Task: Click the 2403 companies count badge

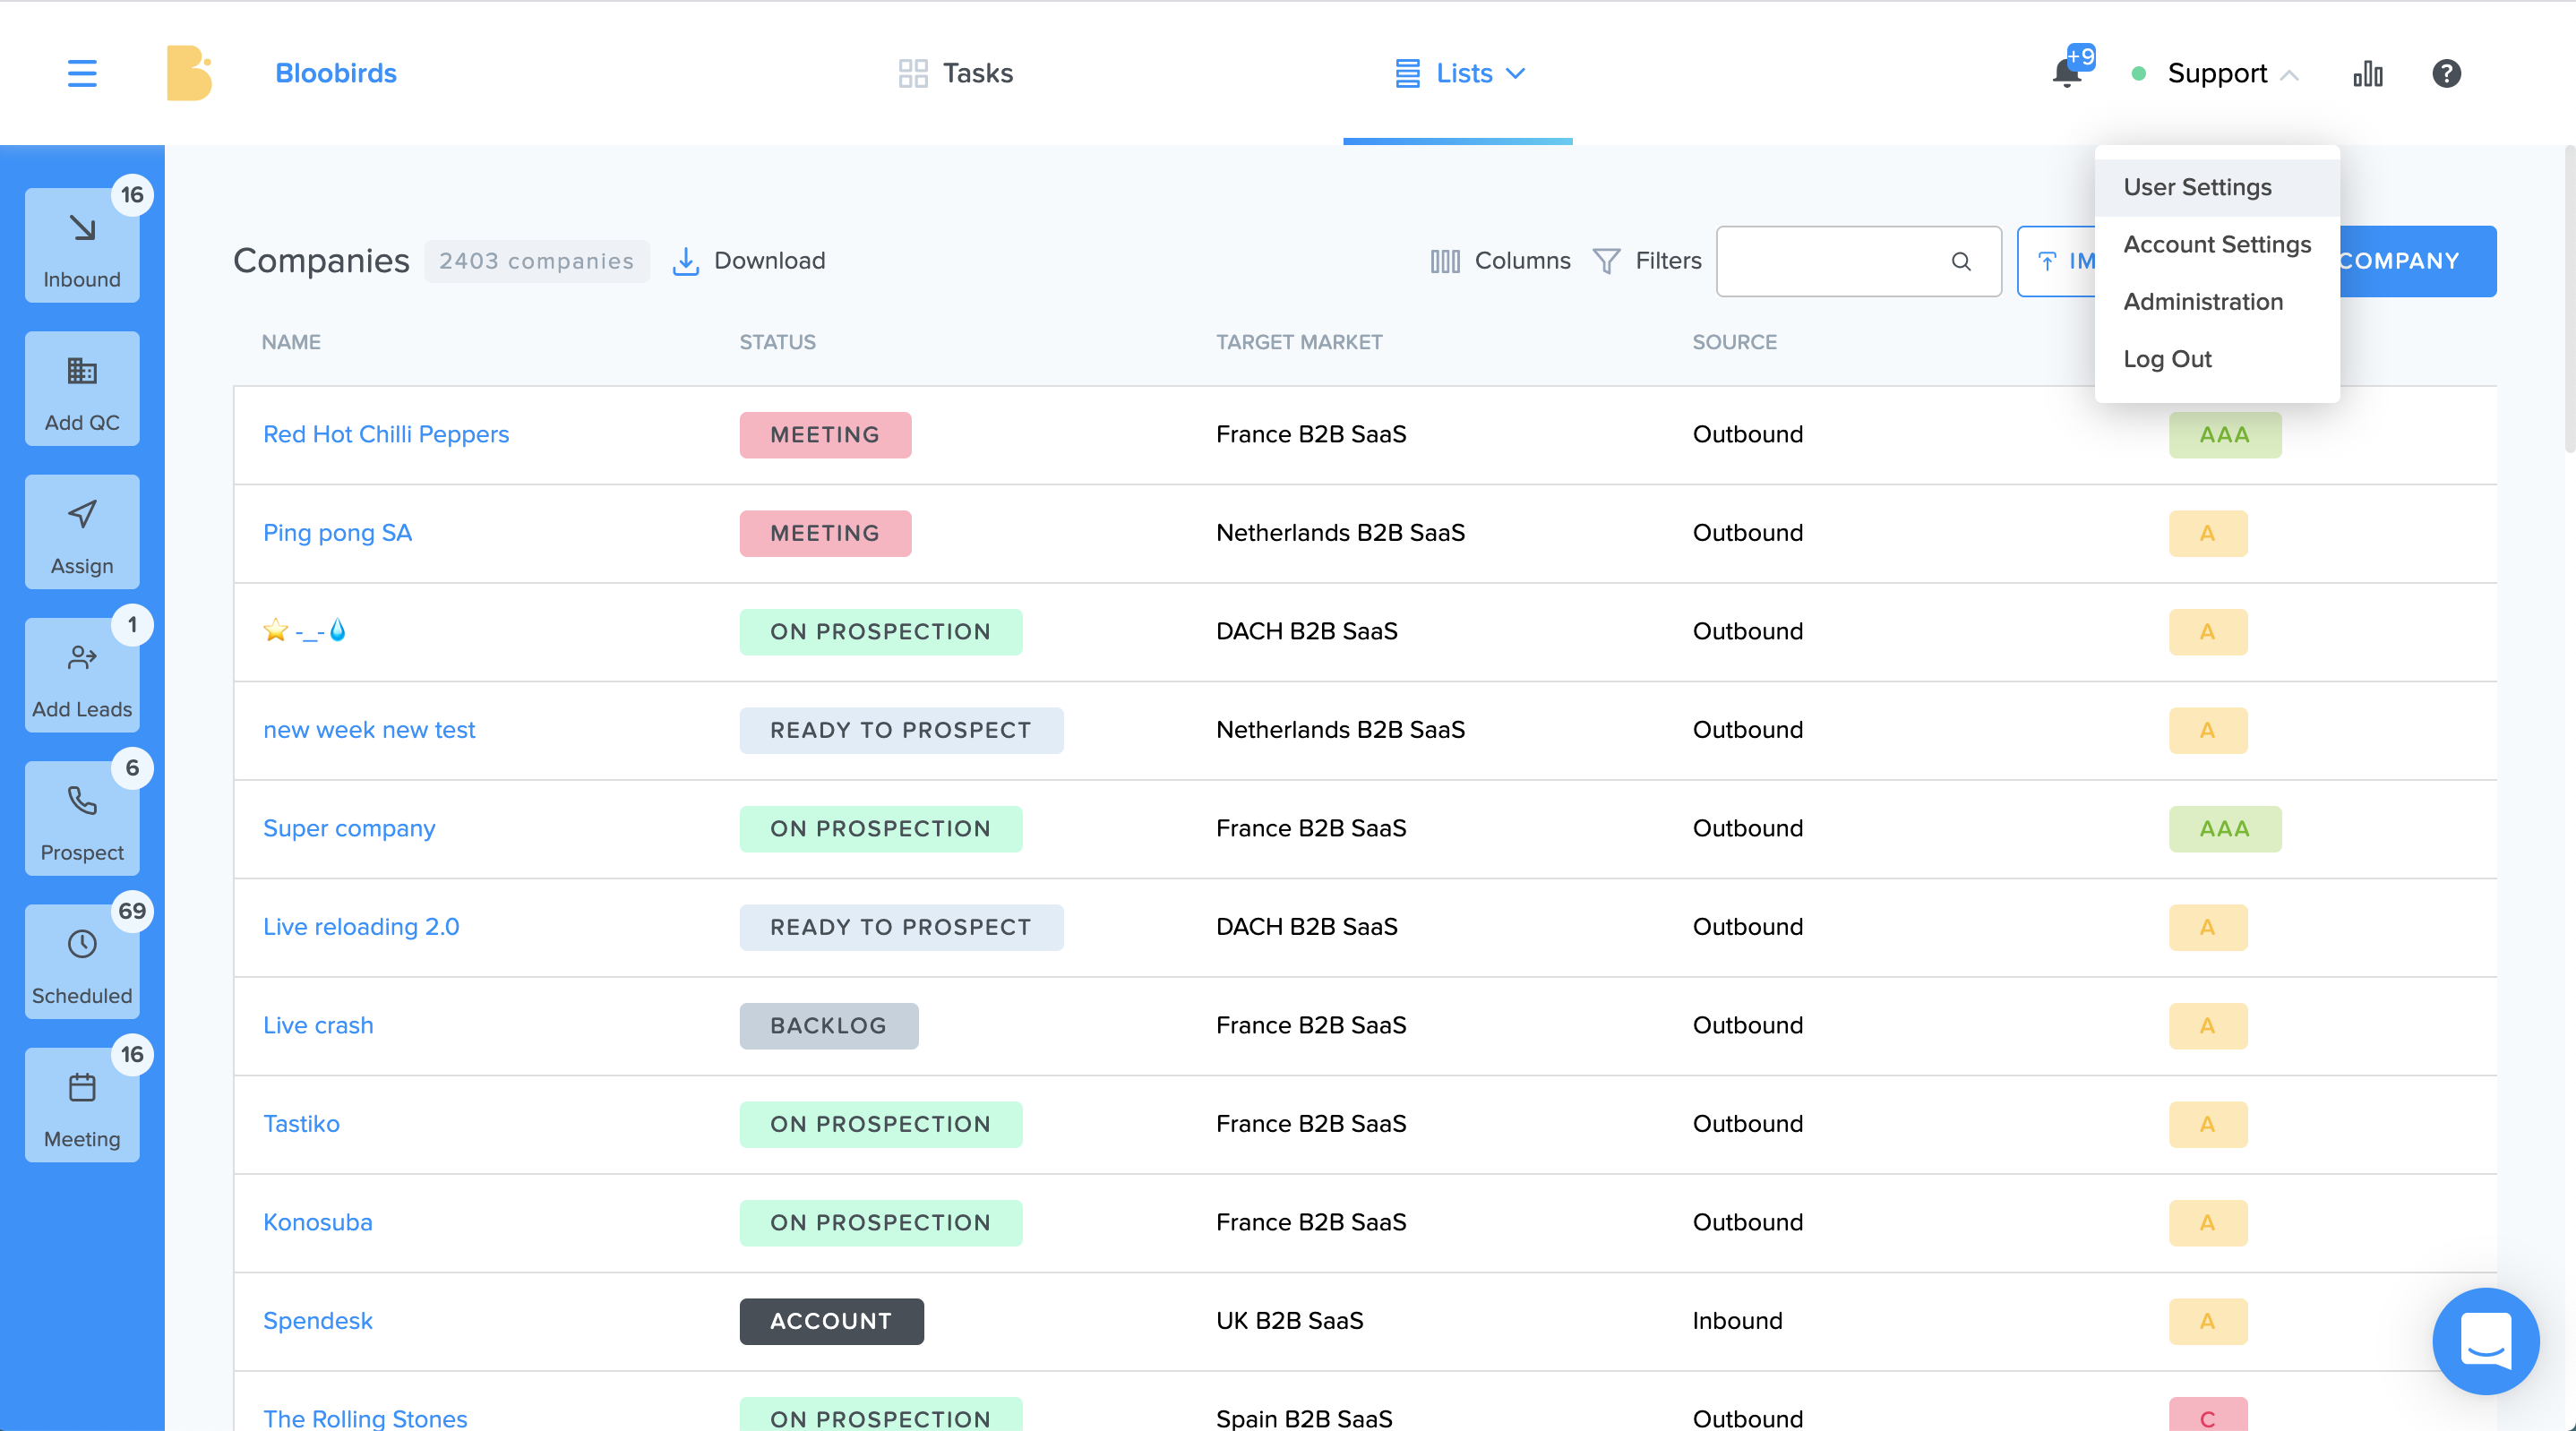Action: (536, 261)
